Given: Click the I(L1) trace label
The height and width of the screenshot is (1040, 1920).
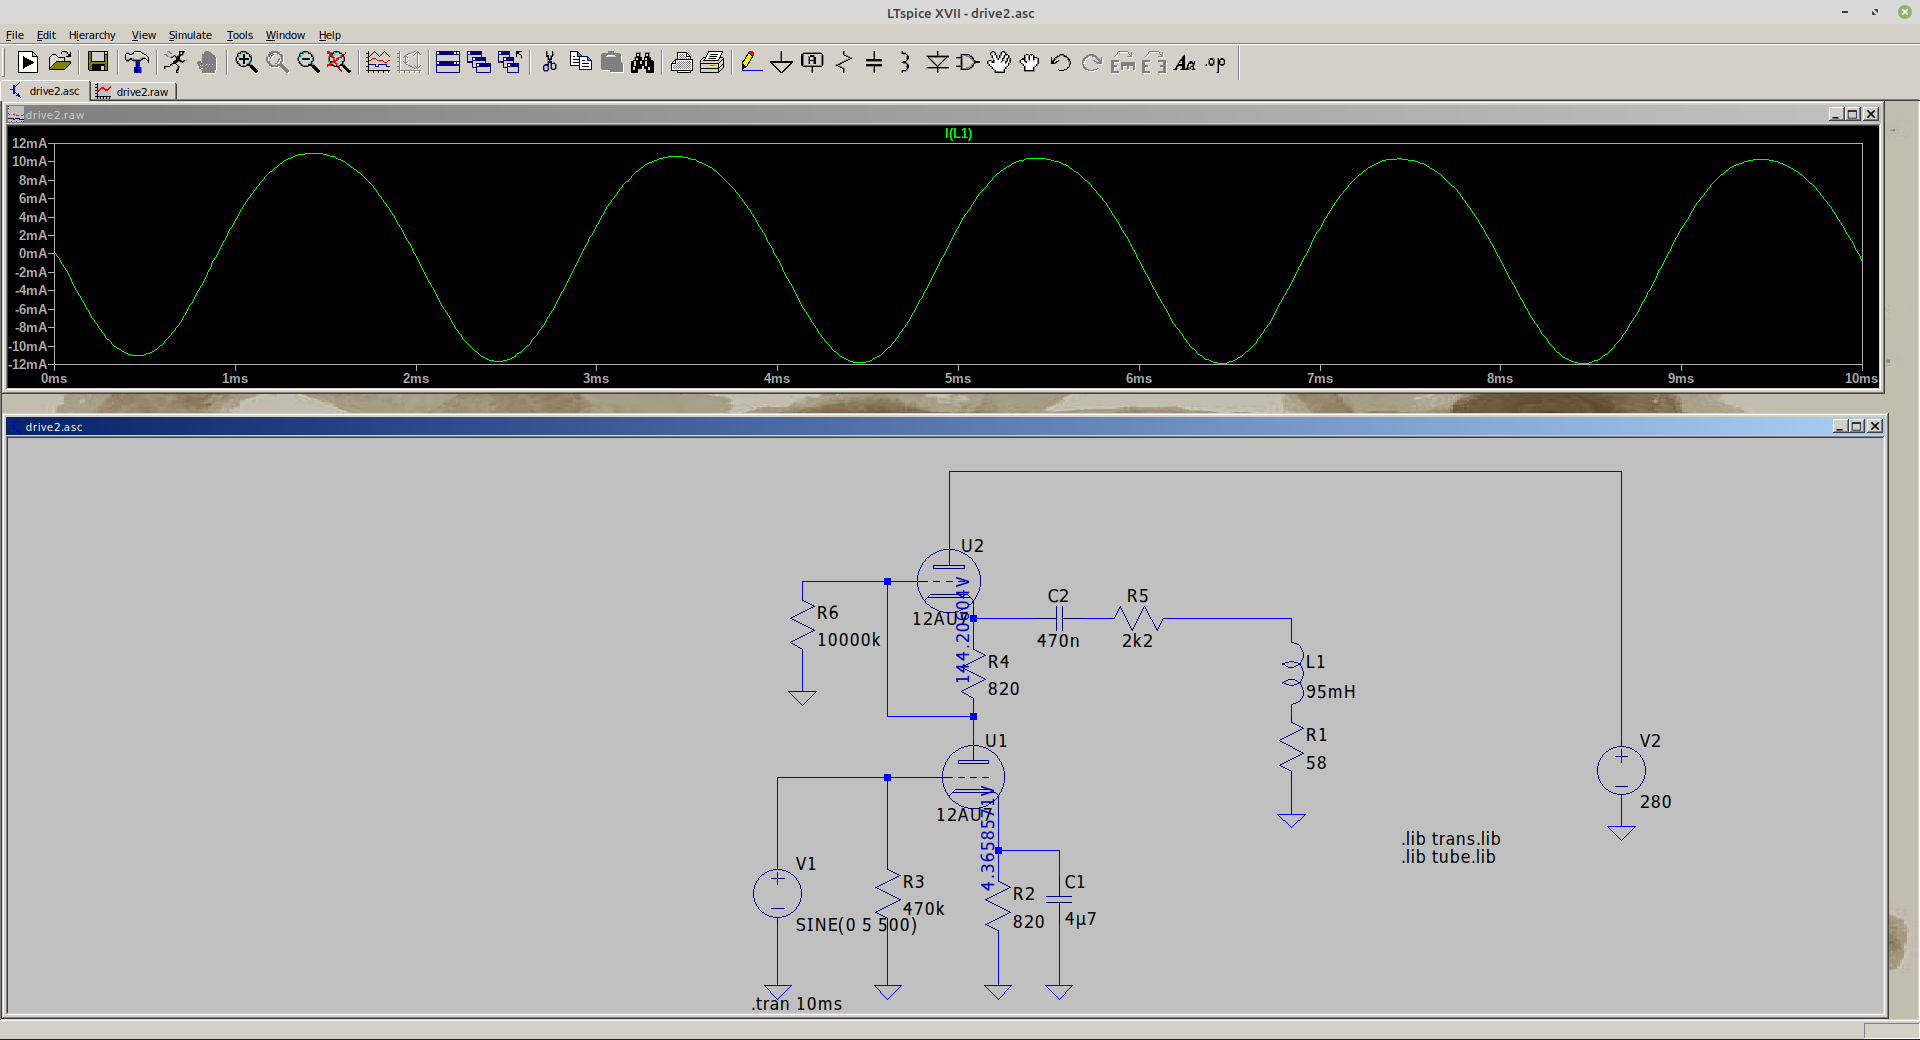Looking at the screenshot, I should [958, 133].
